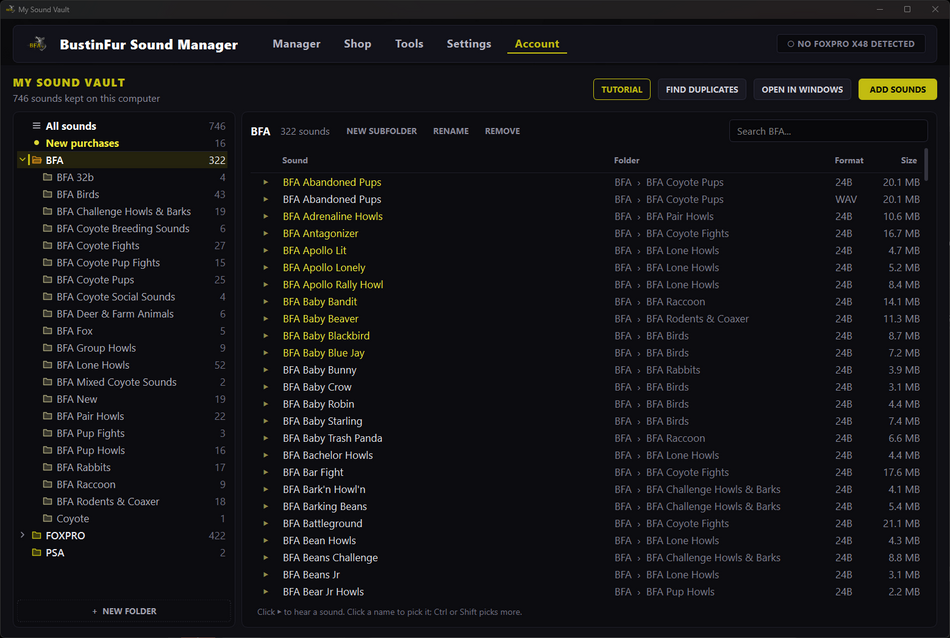Sort by the Sound column header
The height and width of the screenshot is (638, 950).
coord(295,161)
